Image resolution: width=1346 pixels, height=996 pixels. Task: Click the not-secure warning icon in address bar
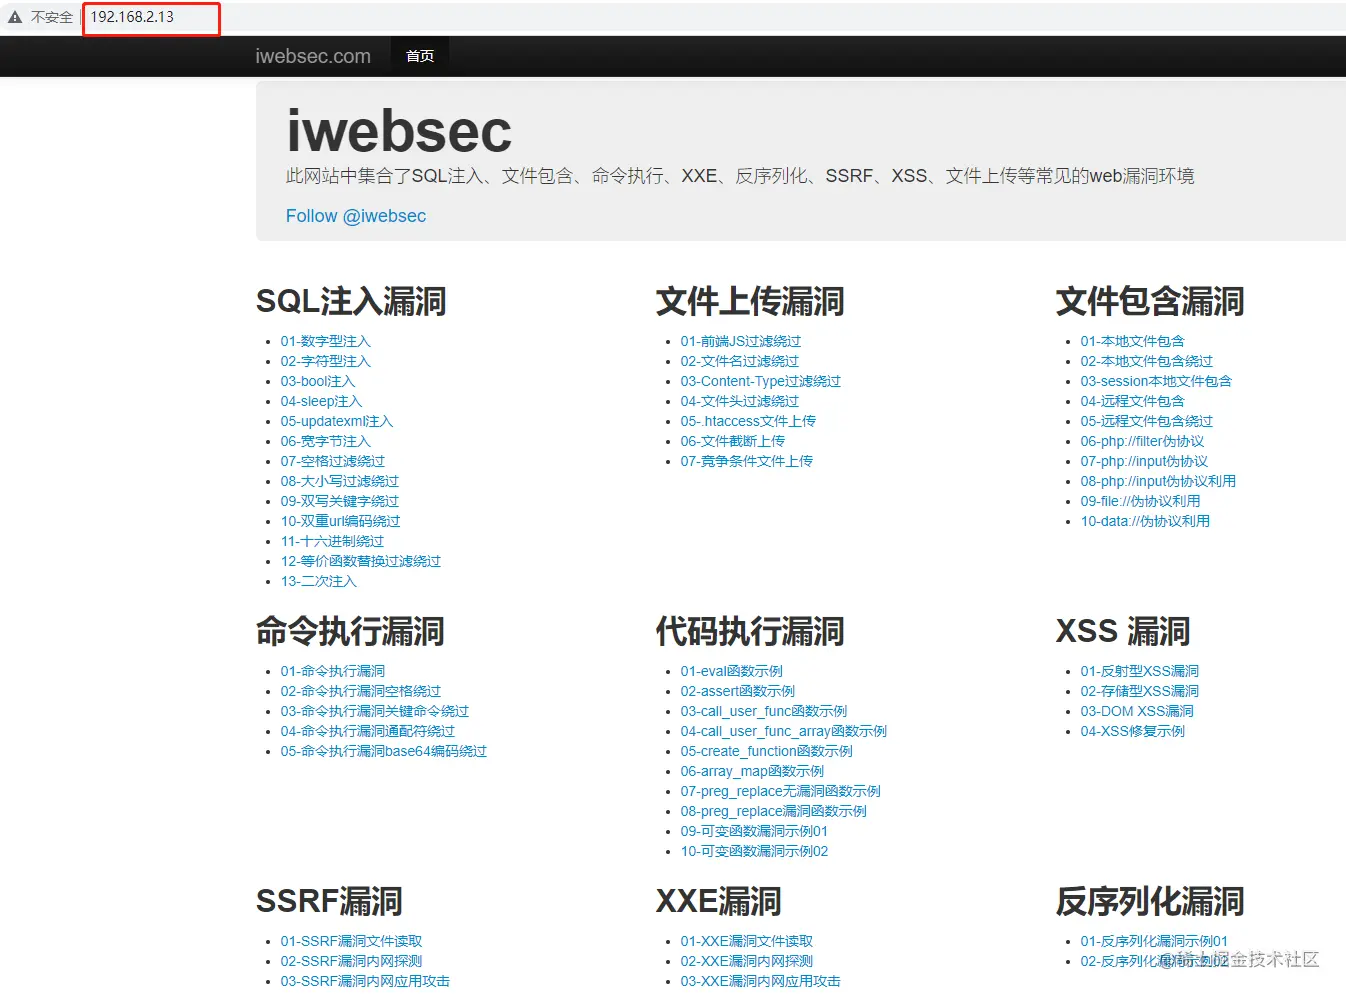click(15, 17)
